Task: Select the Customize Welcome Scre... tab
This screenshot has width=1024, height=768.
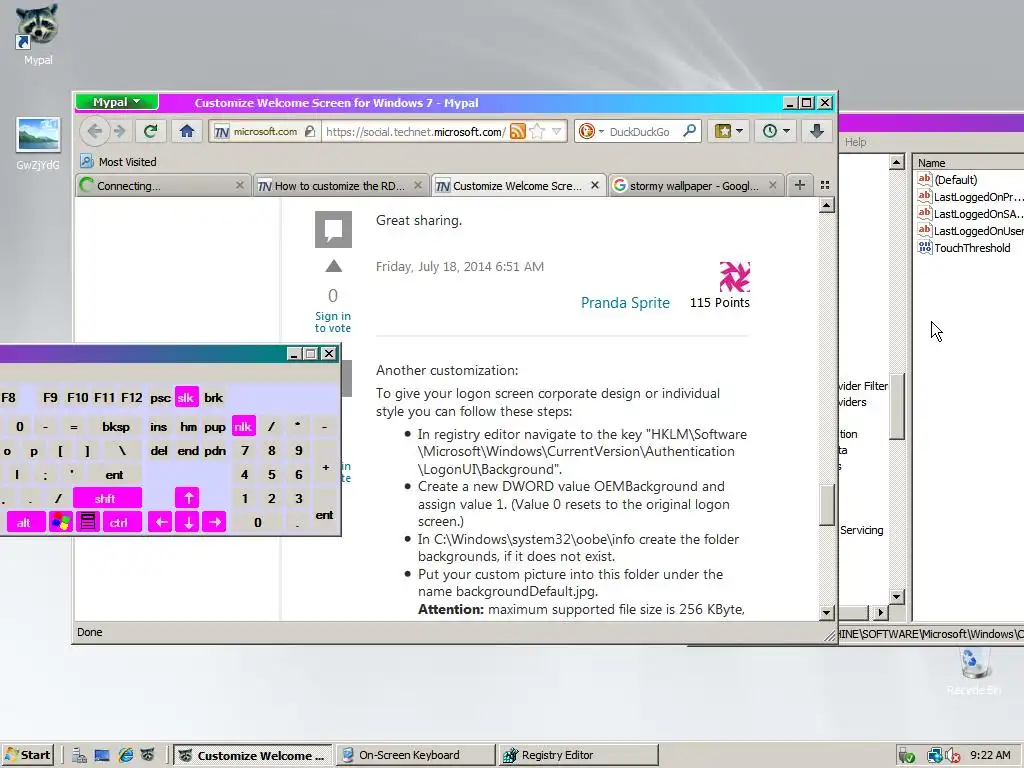Action: (509, 185)
